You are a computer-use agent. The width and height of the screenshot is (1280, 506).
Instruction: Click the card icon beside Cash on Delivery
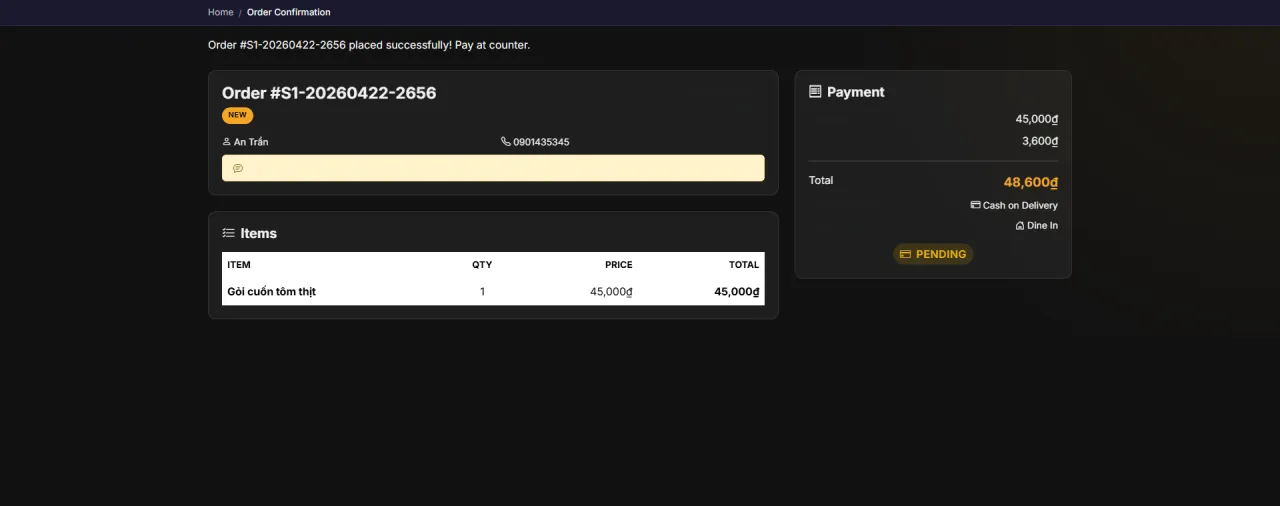point(975,205)
